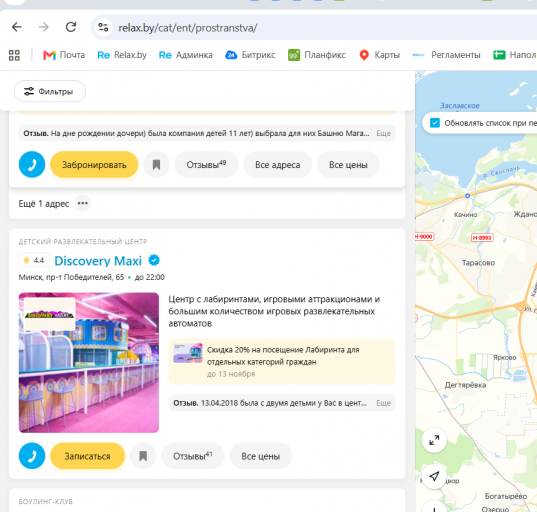Click the map marker near Качино
Image resolution: width=537 pixels, height=512 pixels.
(x=467, y=196)
